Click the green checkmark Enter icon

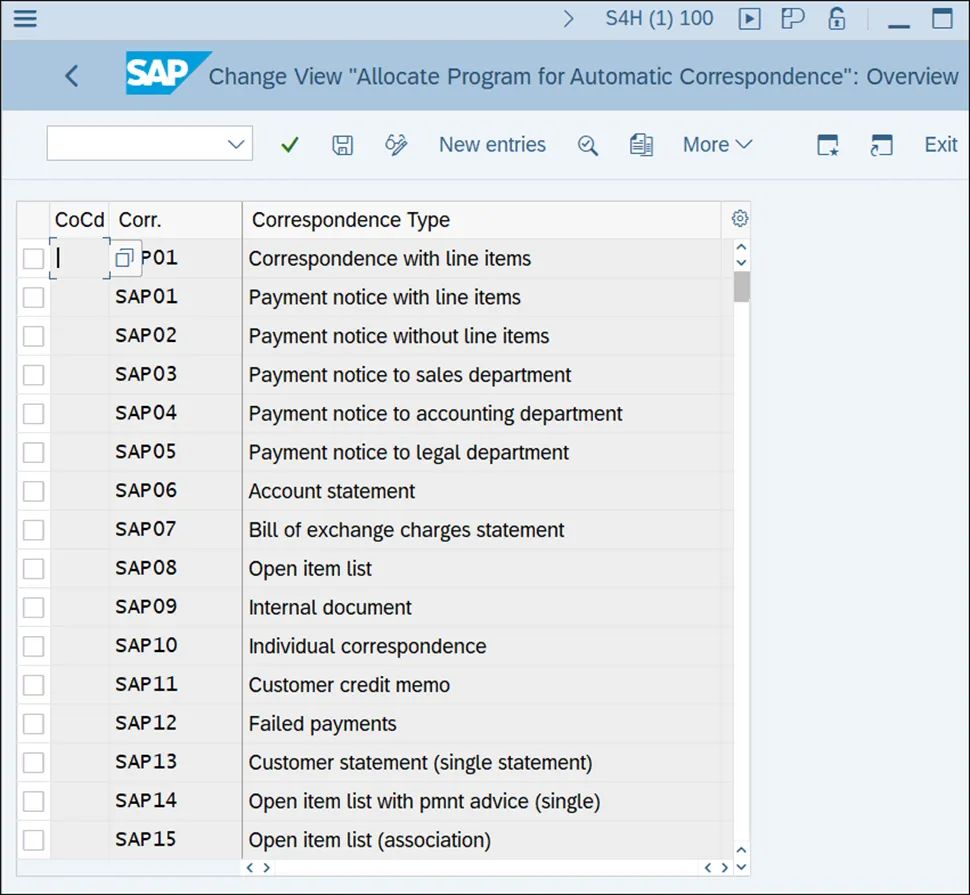[x=290, y=145]
